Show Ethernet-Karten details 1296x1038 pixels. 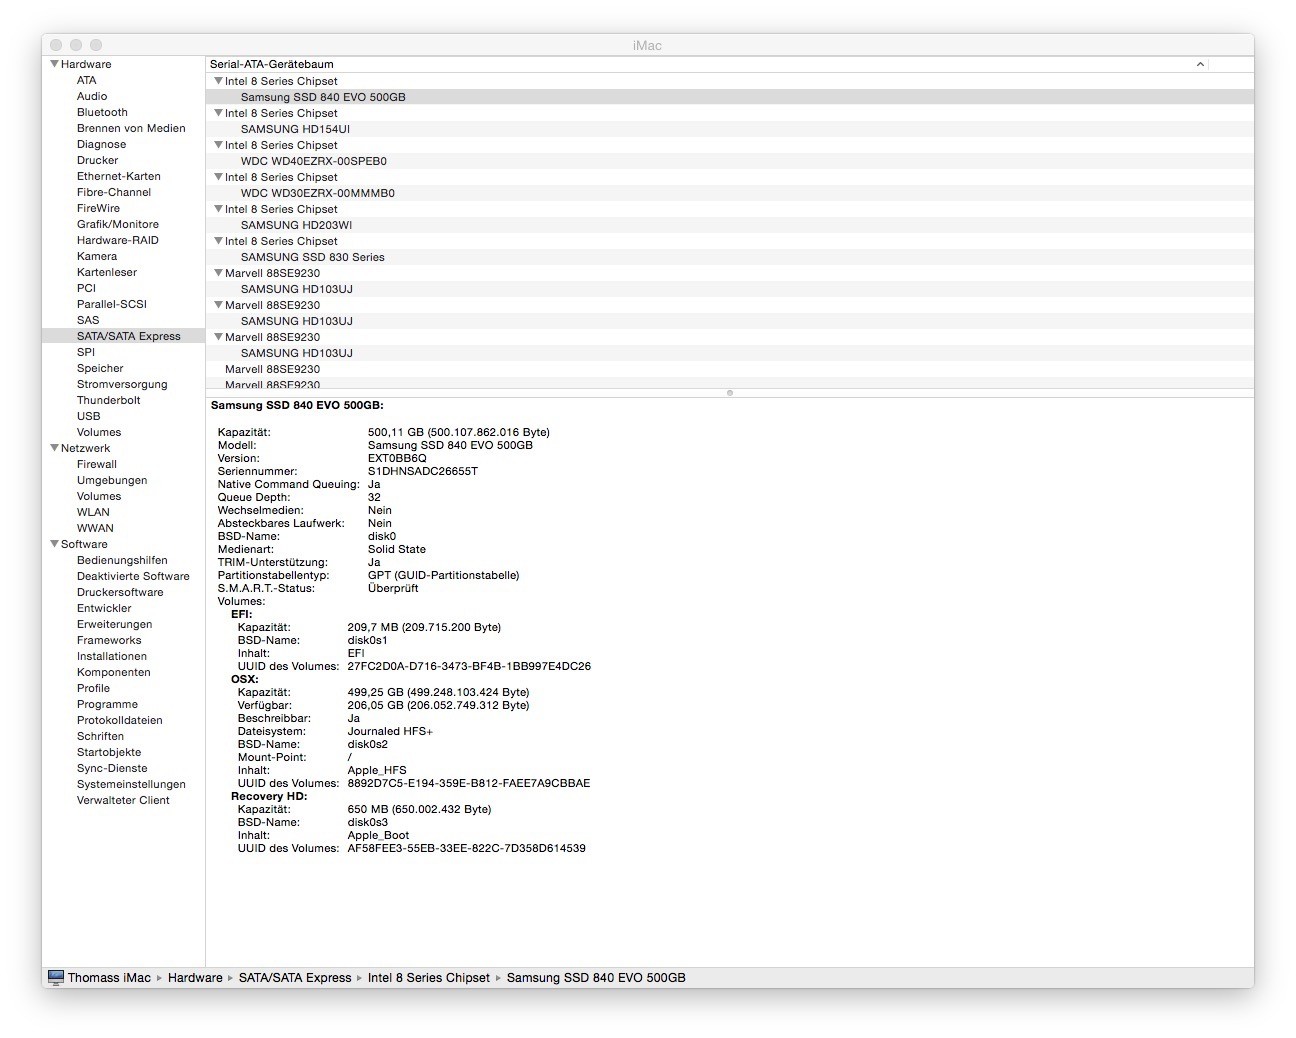118,176
